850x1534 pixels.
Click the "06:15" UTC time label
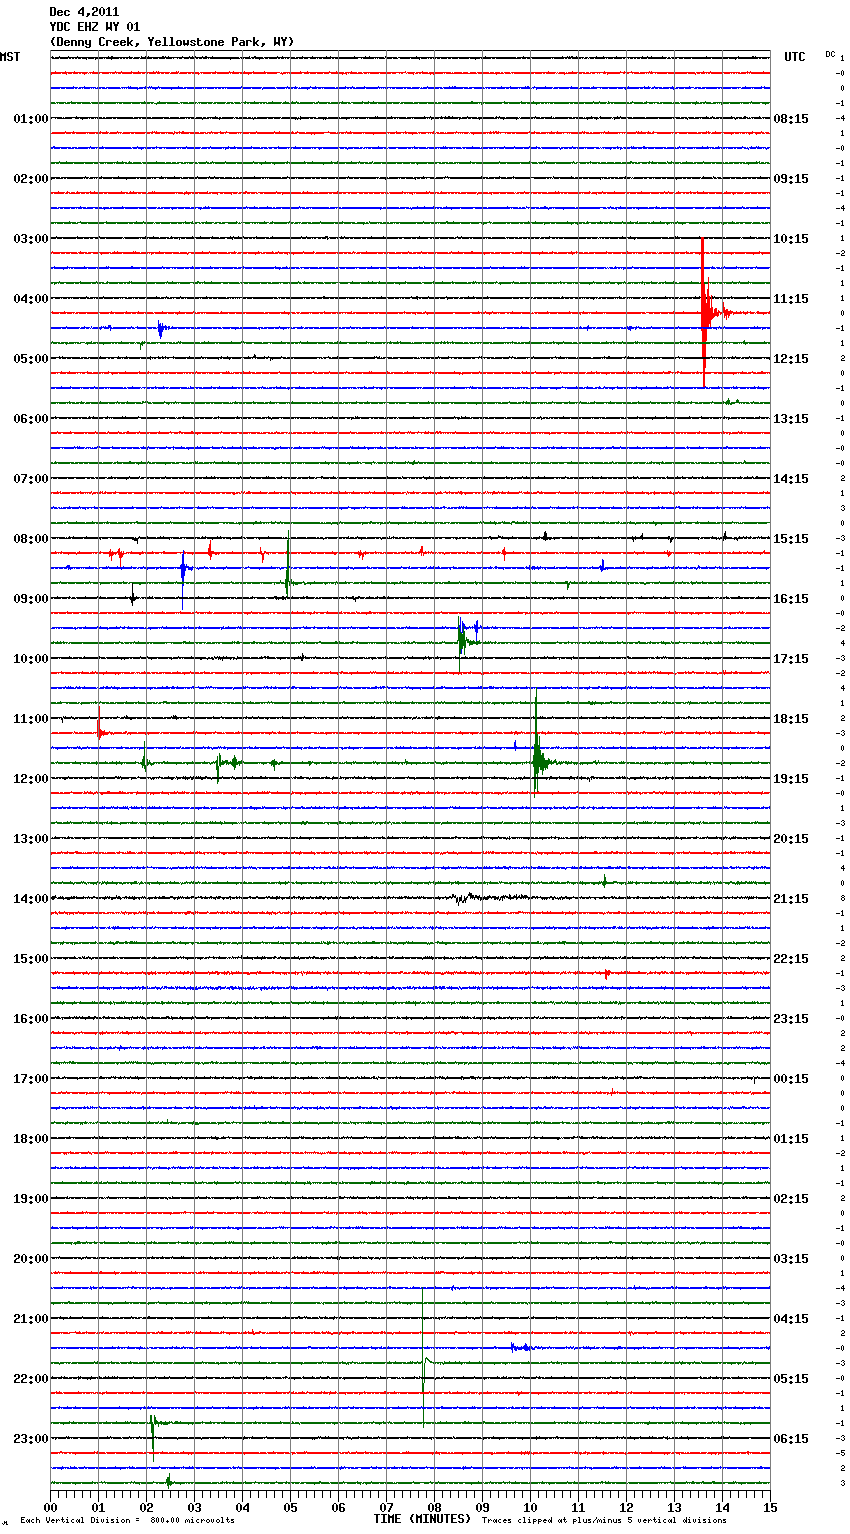click(x=791, y=1439)
